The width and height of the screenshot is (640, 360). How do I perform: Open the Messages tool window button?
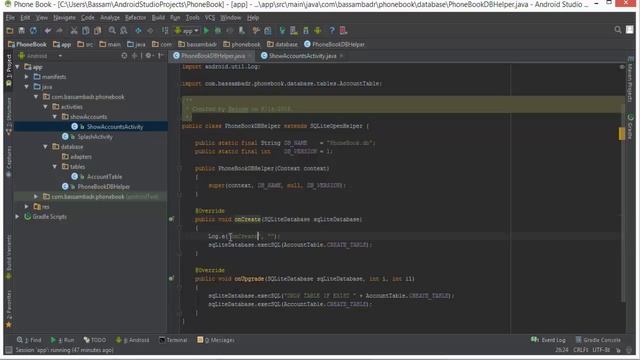pyautogui.click(x=216, y=340)
